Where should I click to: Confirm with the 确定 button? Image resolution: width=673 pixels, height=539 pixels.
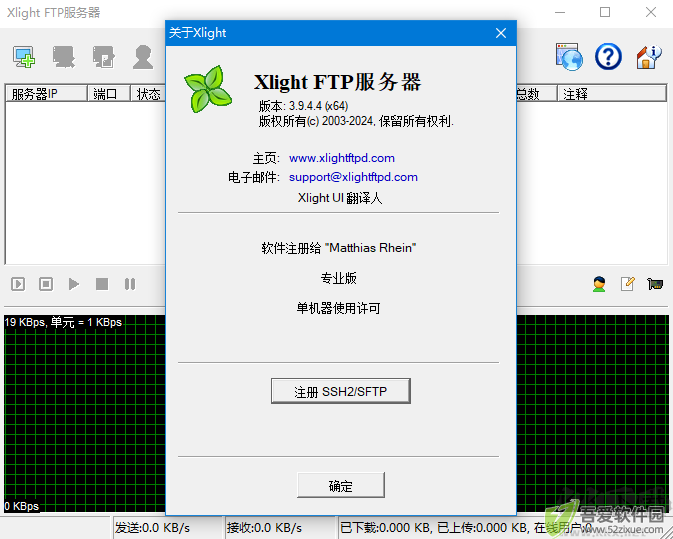(341, 485)
